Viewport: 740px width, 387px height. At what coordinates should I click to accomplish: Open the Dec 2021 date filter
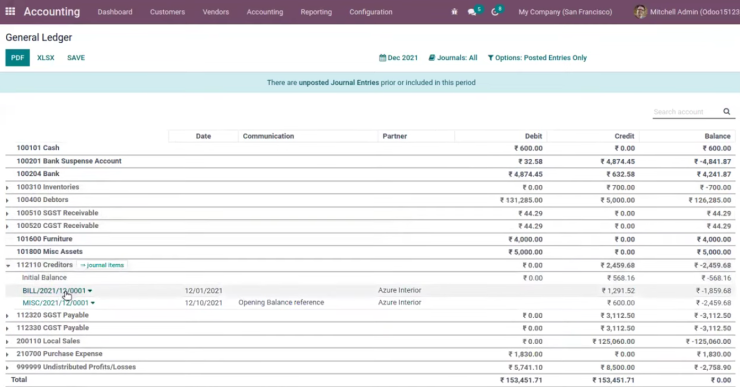[x=398, y=58]
